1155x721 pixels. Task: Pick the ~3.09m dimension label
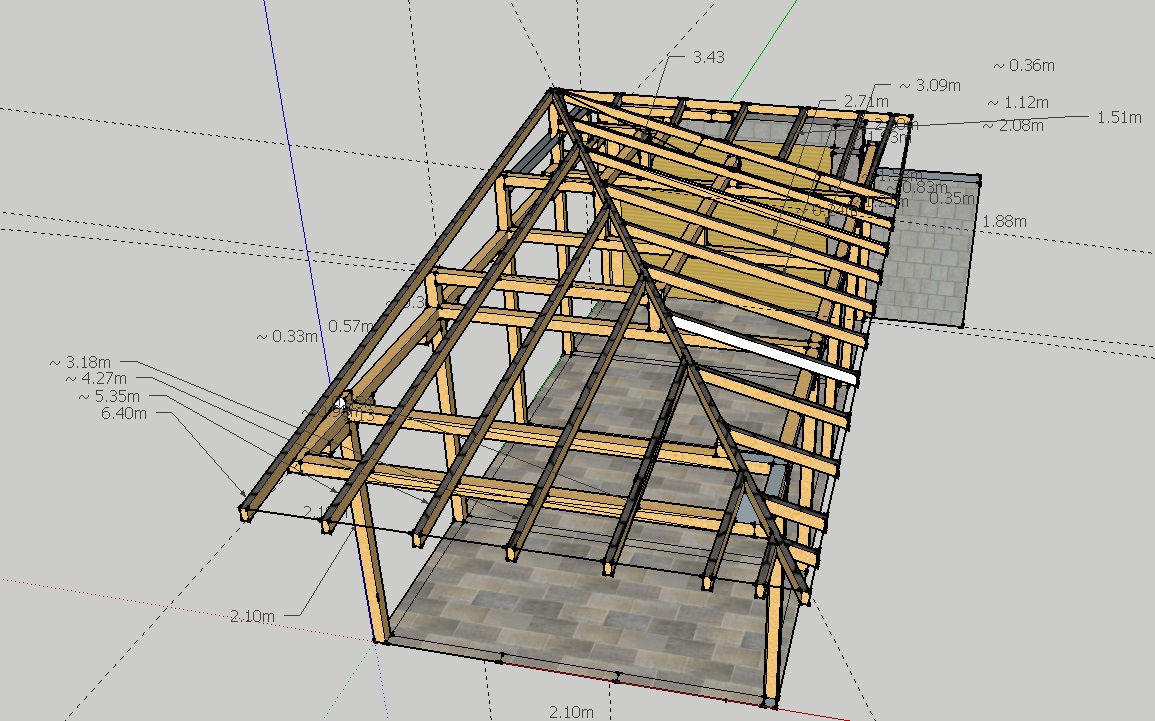point(930,86)
